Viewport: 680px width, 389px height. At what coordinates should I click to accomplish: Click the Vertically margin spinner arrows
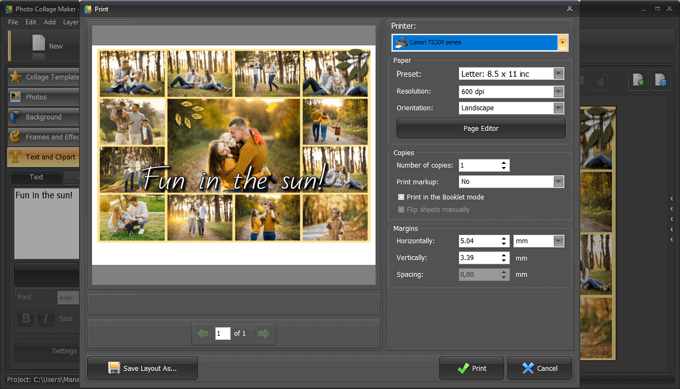coord(503,258)
